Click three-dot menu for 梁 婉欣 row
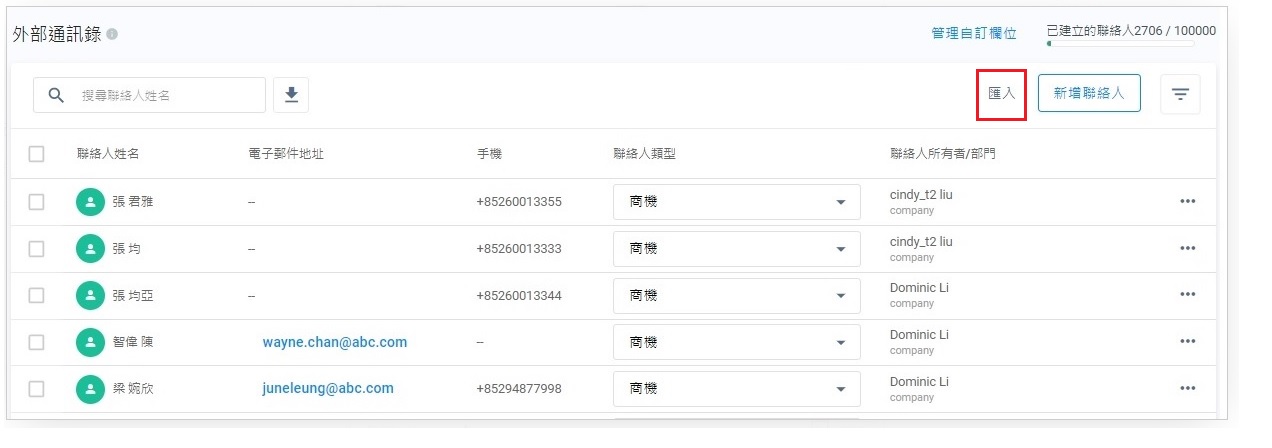 [1188, 388]
